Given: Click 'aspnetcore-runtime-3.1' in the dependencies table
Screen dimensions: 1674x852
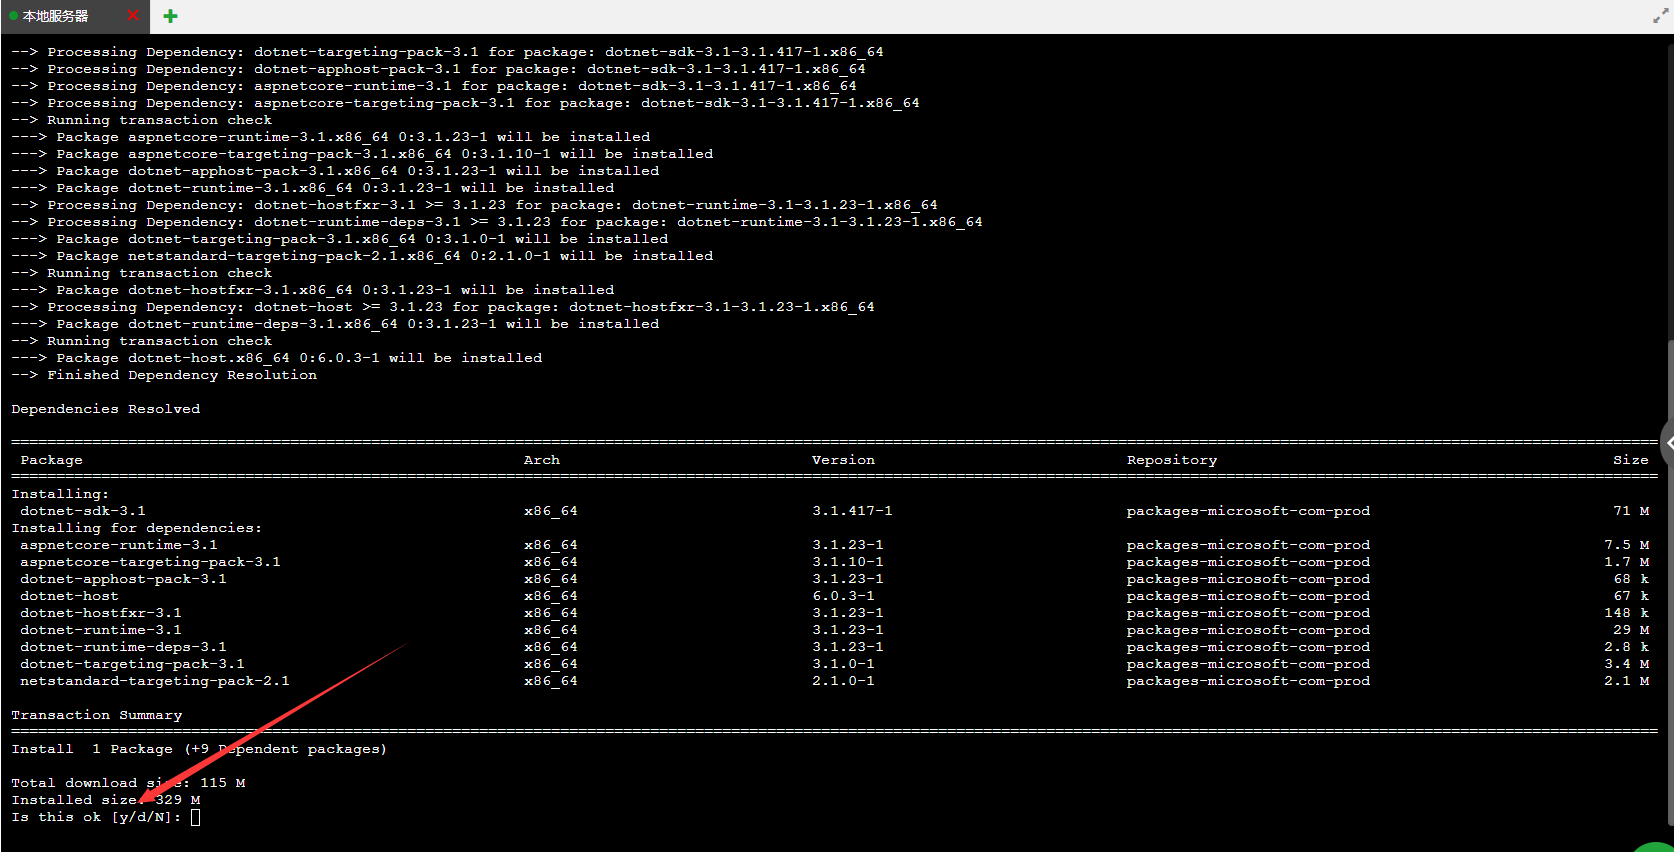Looking at the screenshot, I should coord(119,545).
